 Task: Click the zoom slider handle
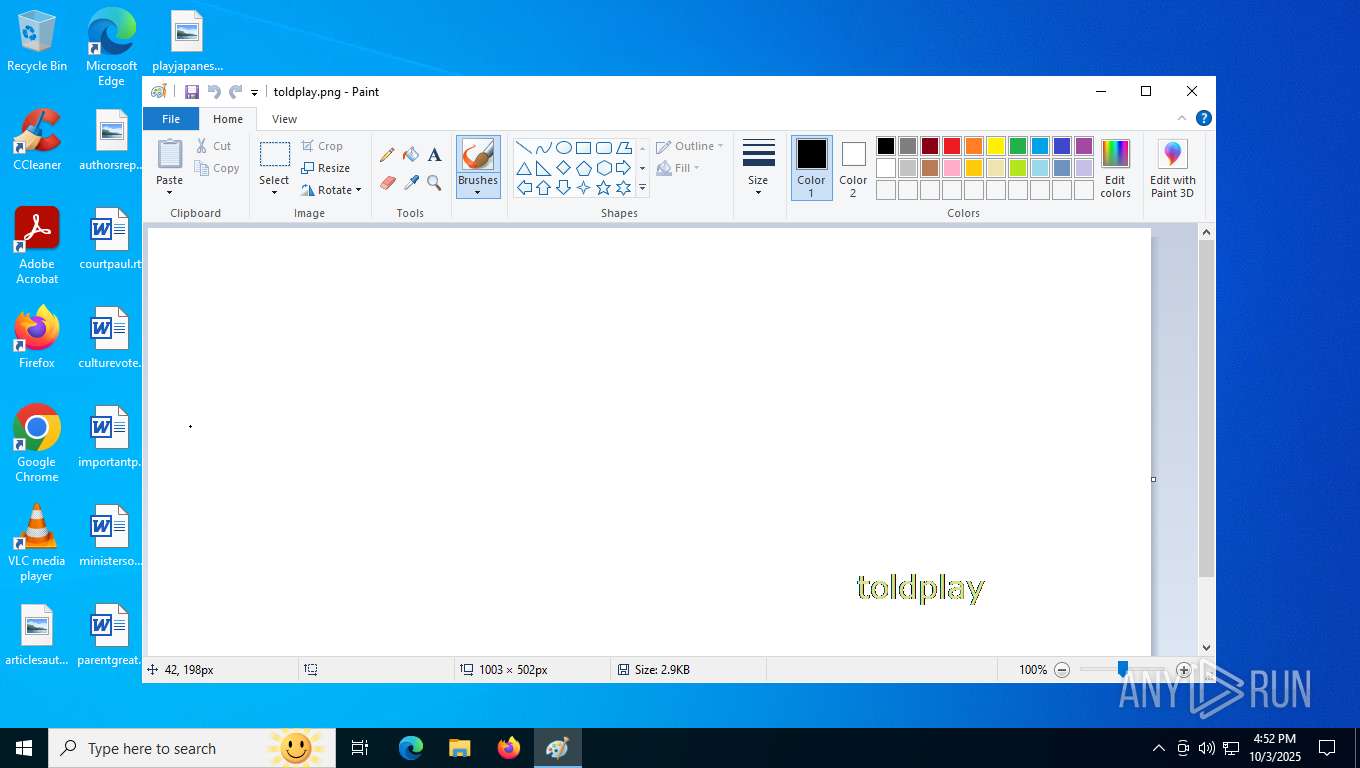[x=1123, y=670]
